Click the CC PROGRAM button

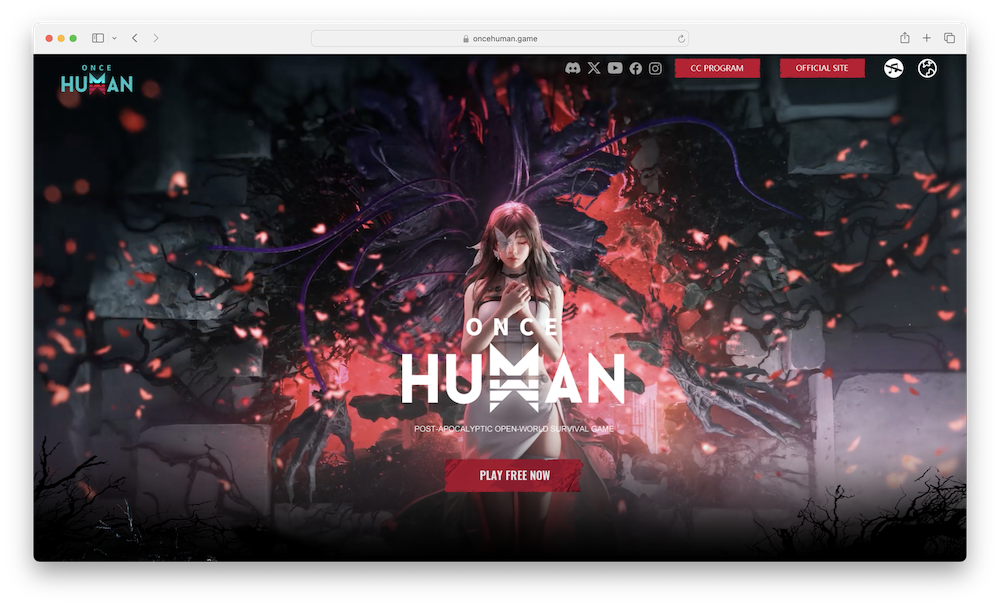tap(717, 68)
